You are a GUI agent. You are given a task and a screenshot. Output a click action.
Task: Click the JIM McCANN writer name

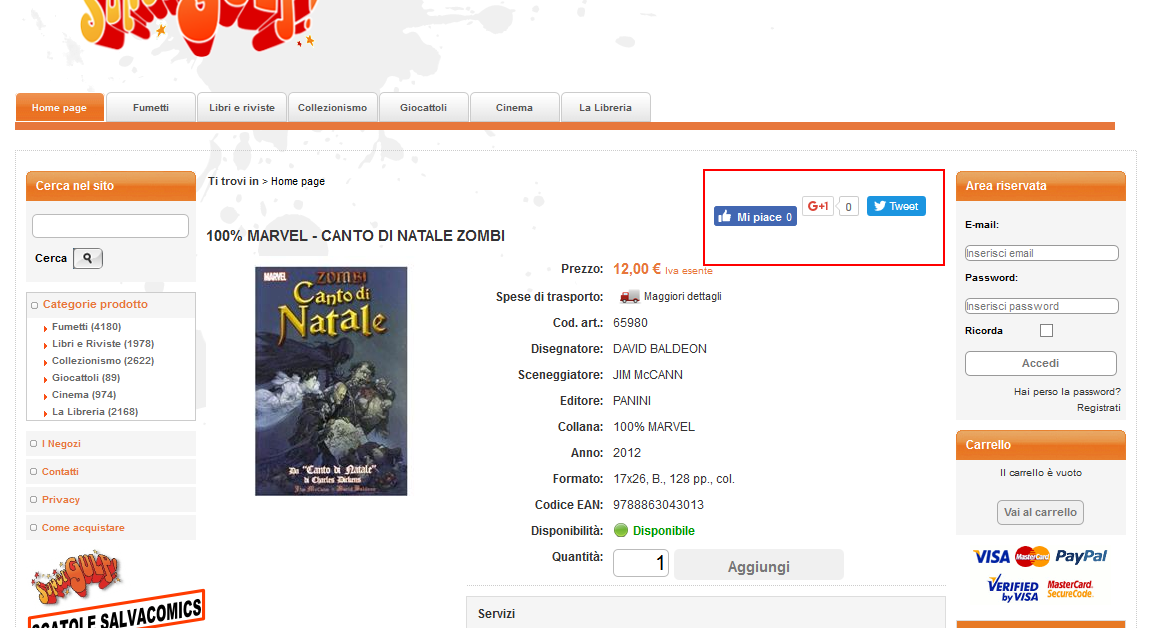pos(648,375)
